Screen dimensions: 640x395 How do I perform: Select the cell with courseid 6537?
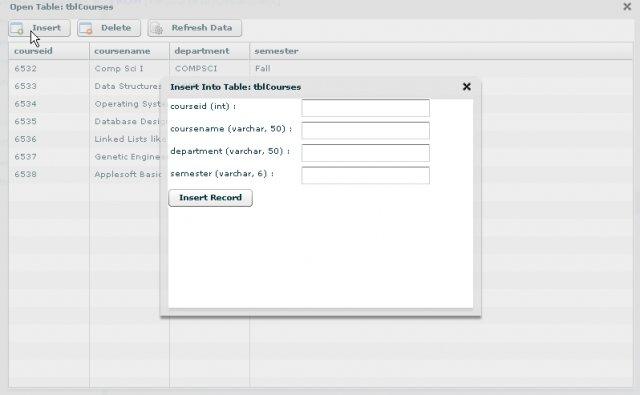pos(49,156)
